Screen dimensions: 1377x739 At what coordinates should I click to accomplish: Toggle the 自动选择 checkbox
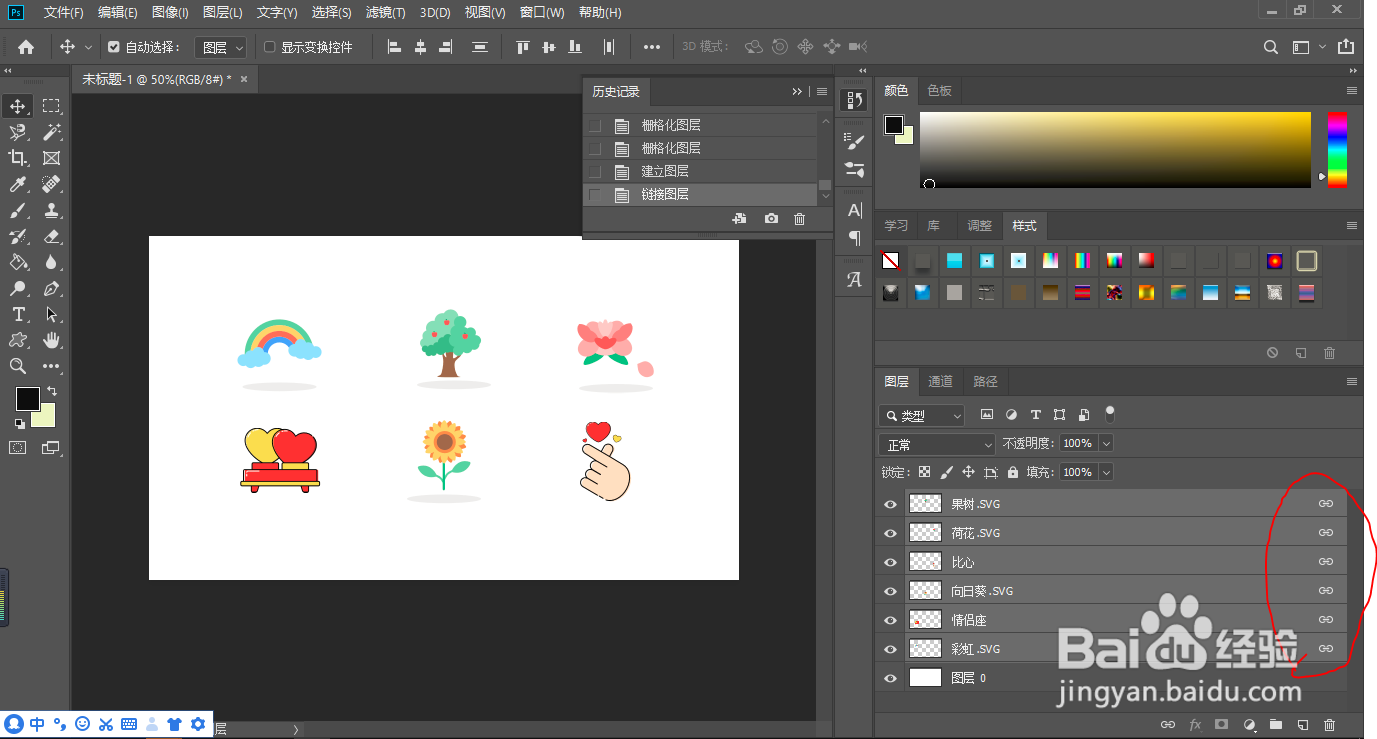tap(114, 47)
